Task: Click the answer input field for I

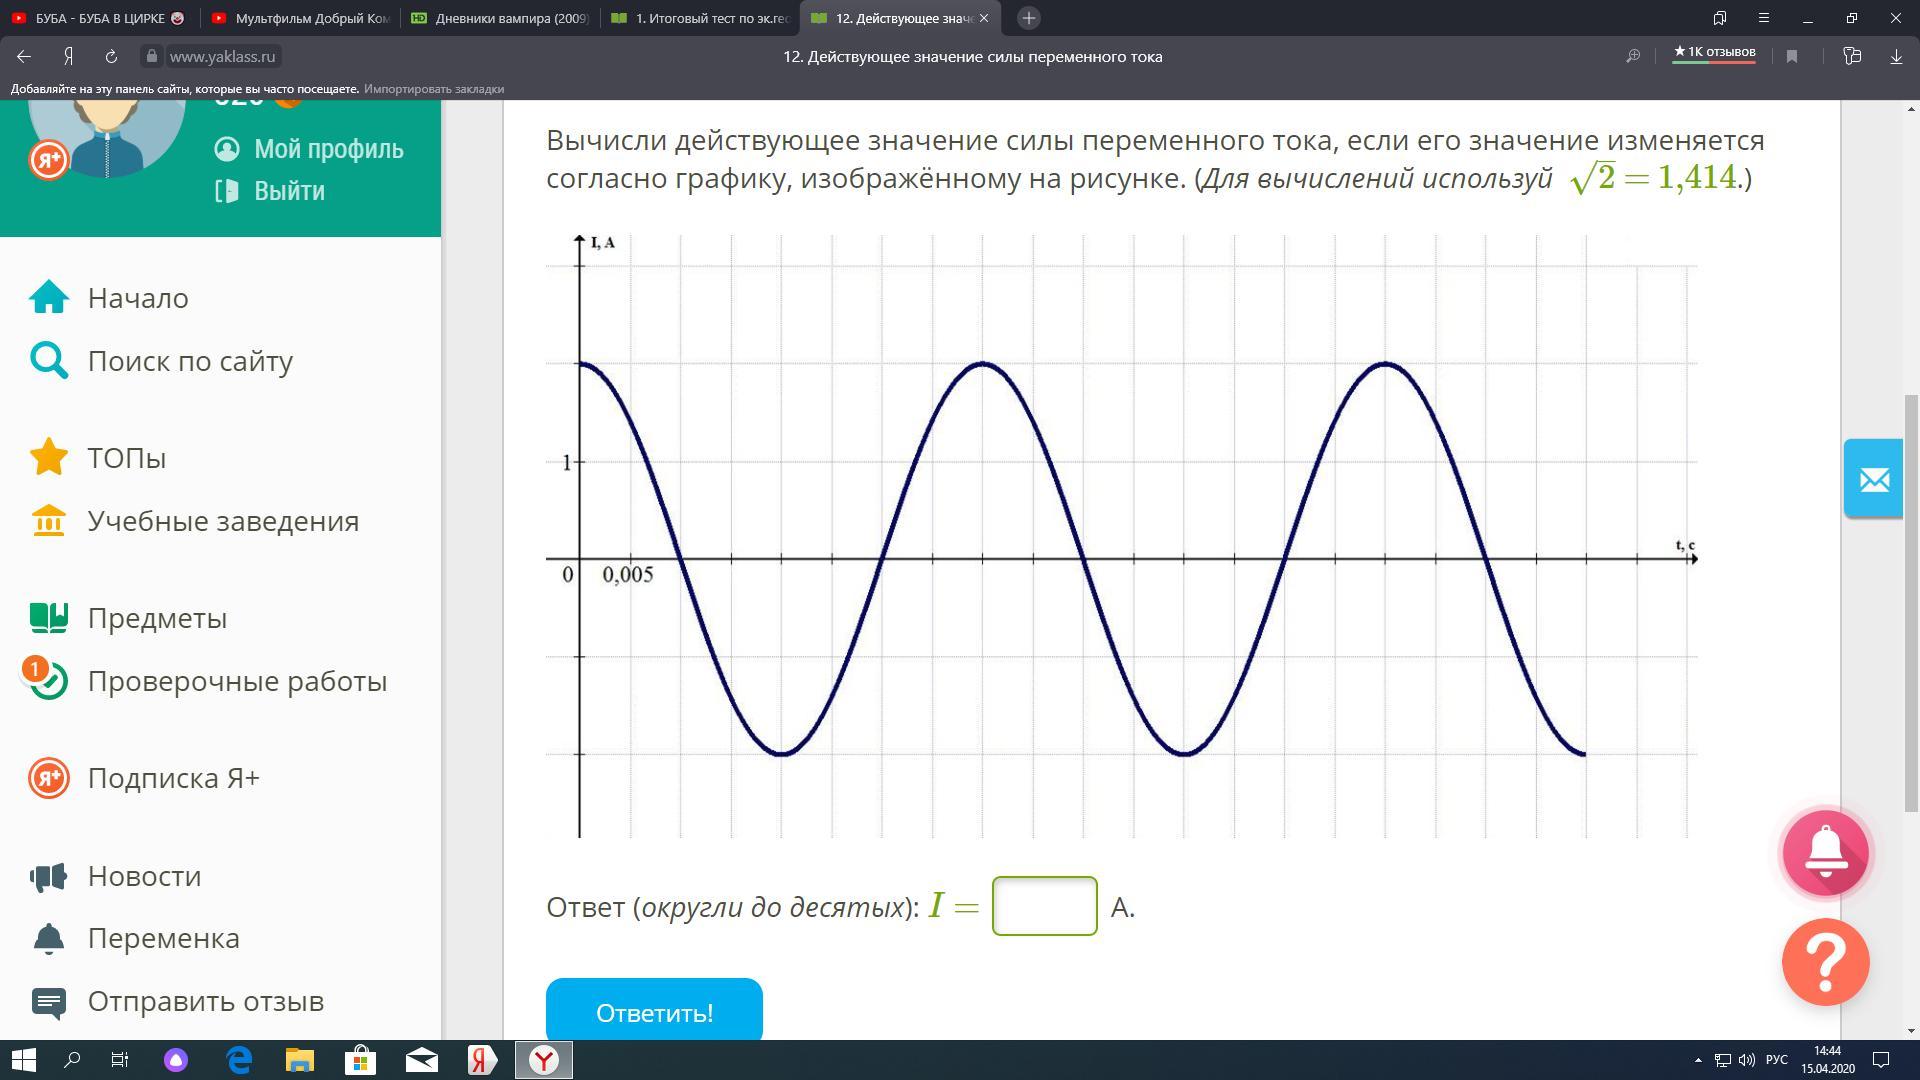Action: [1044, 906]
